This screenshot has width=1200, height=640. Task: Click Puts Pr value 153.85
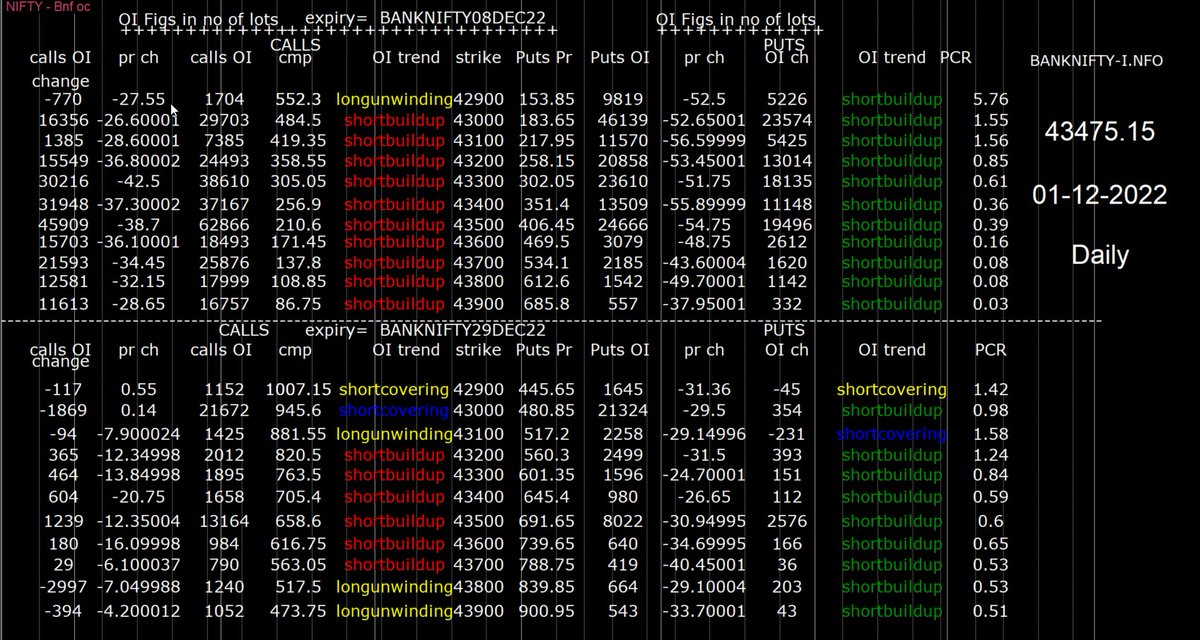545,100
